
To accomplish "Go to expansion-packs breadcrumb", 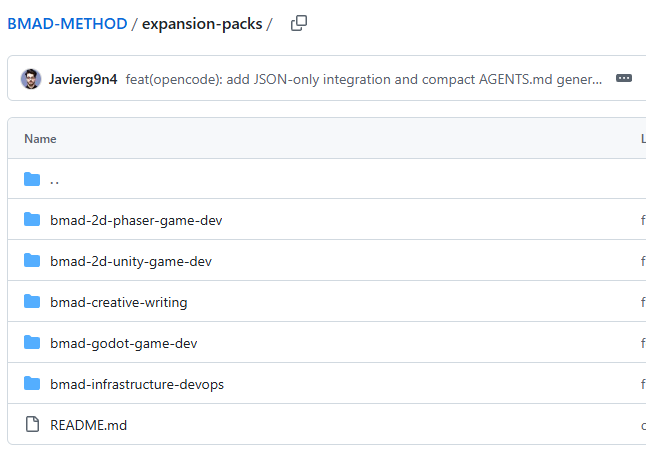I will click(x=201, y=23).
